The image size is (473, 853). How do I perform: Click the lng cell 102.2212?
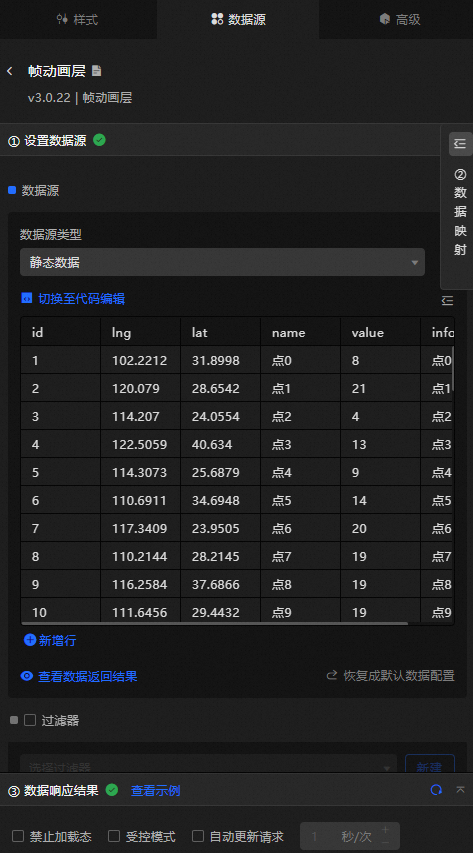[140, 360]
